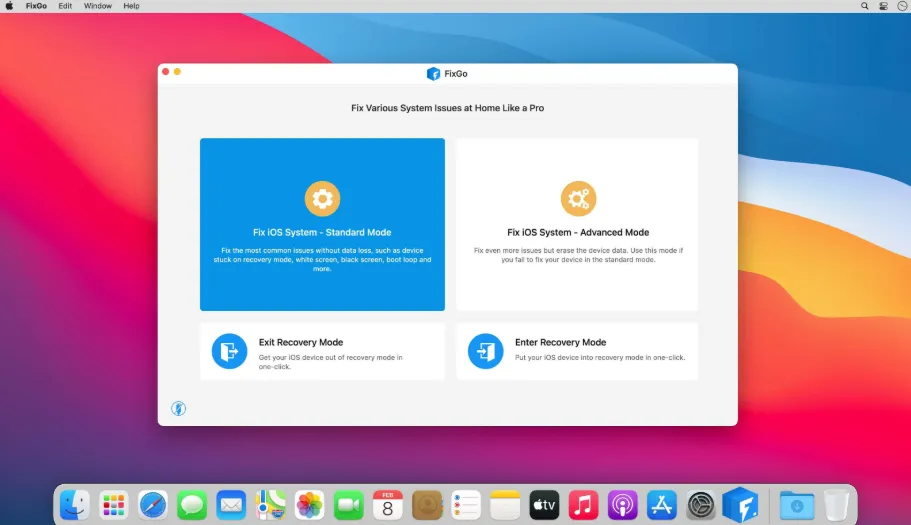Open the FixGo menu in menu bar
The width and height of the screenshot is (911, 525).
click(36, 6)
